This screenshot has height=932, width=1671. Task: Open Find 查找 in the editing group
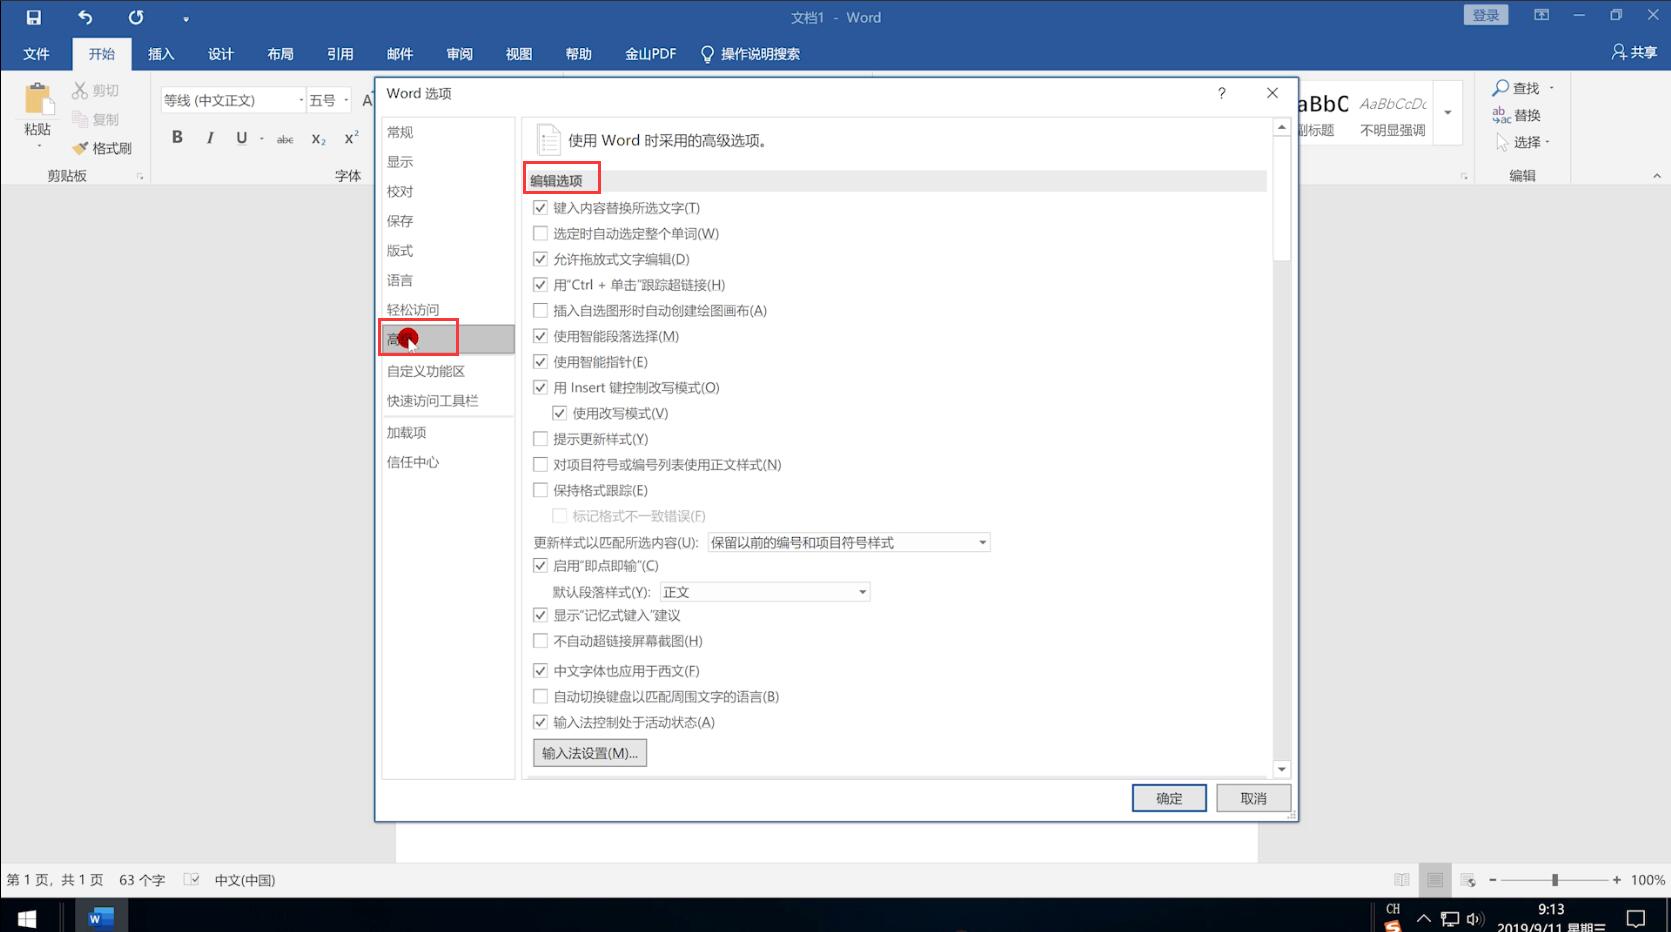1516,88
